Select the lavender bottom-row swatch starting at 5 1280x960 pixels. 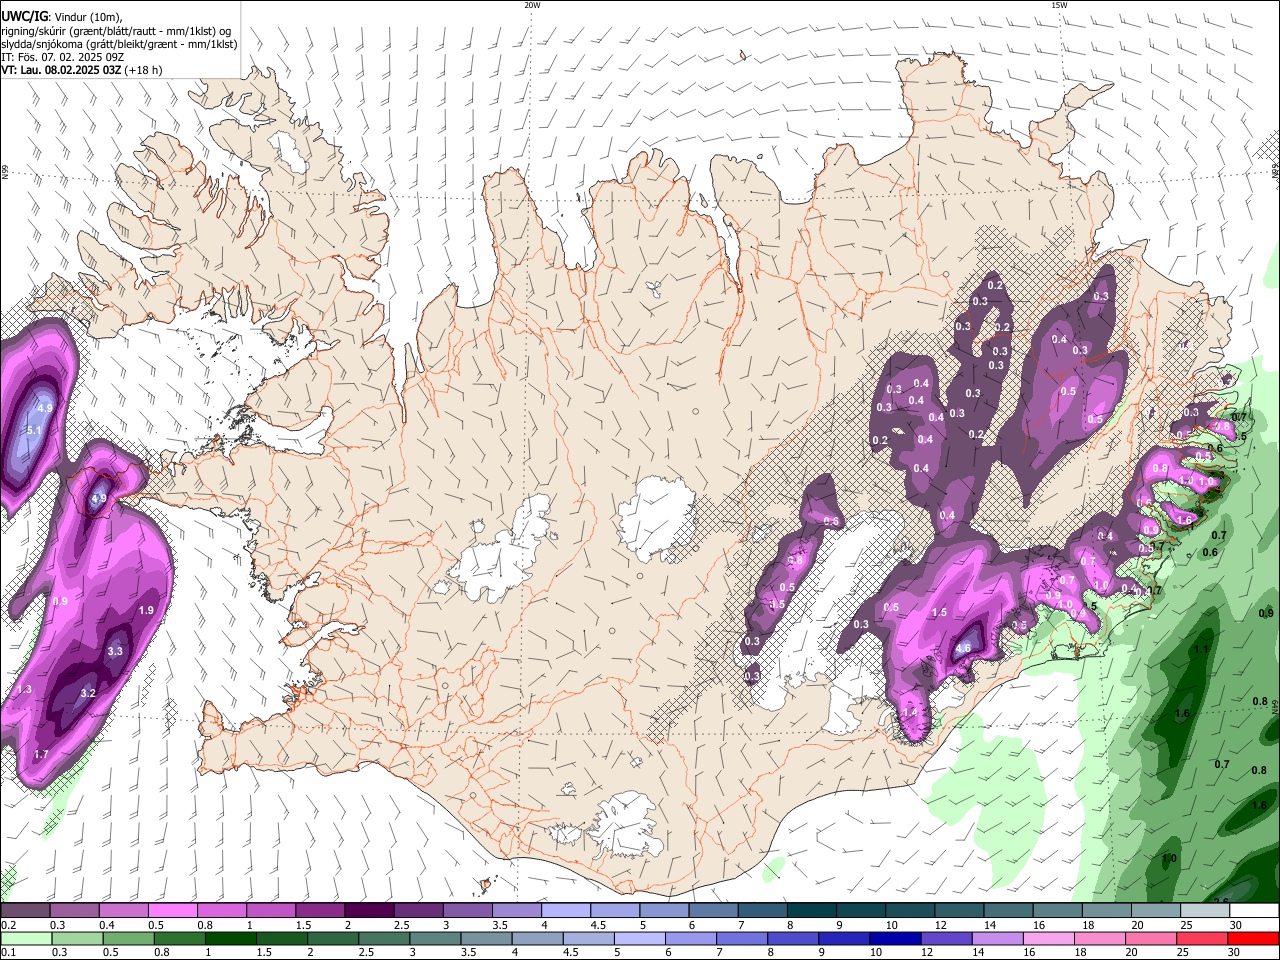point(640,938)
